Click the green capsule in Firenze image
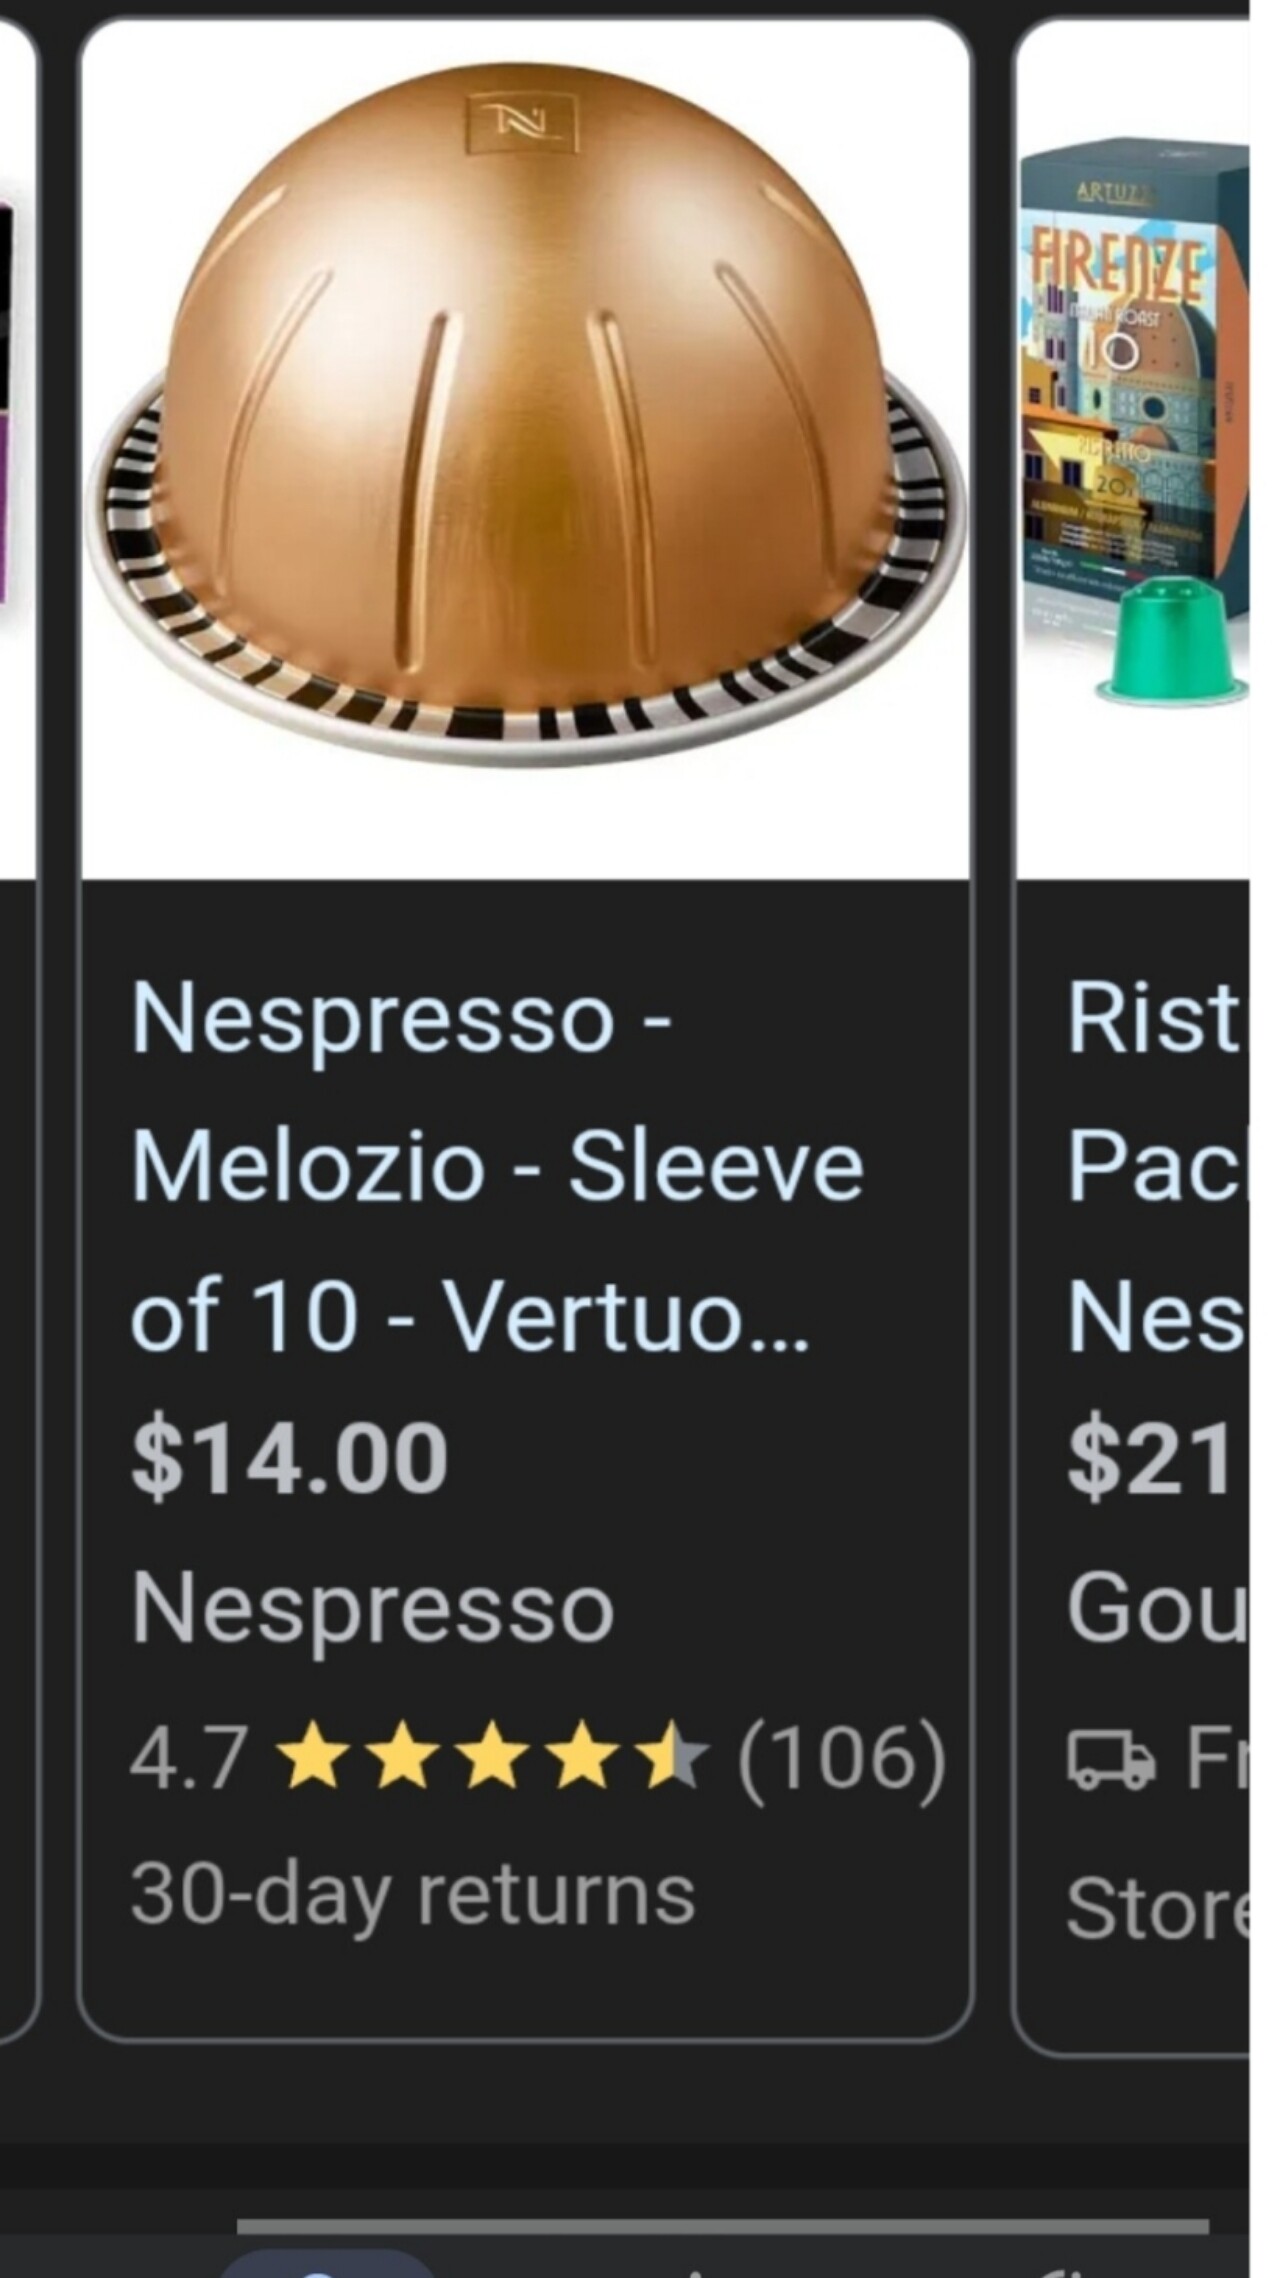 (x=1172, y=640)
